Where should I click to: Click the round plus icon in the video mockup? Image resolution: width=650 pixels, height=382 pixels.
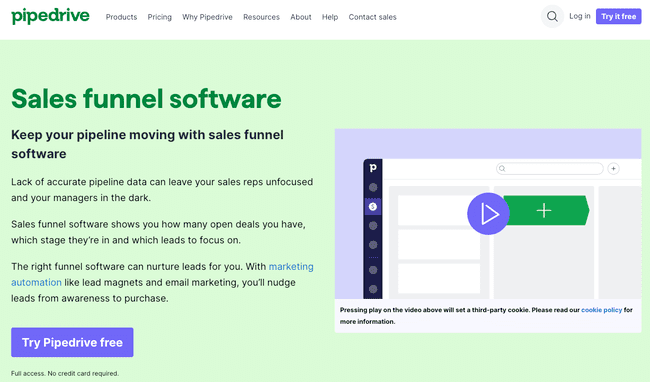pyautogui.click(x=614, y=169)
